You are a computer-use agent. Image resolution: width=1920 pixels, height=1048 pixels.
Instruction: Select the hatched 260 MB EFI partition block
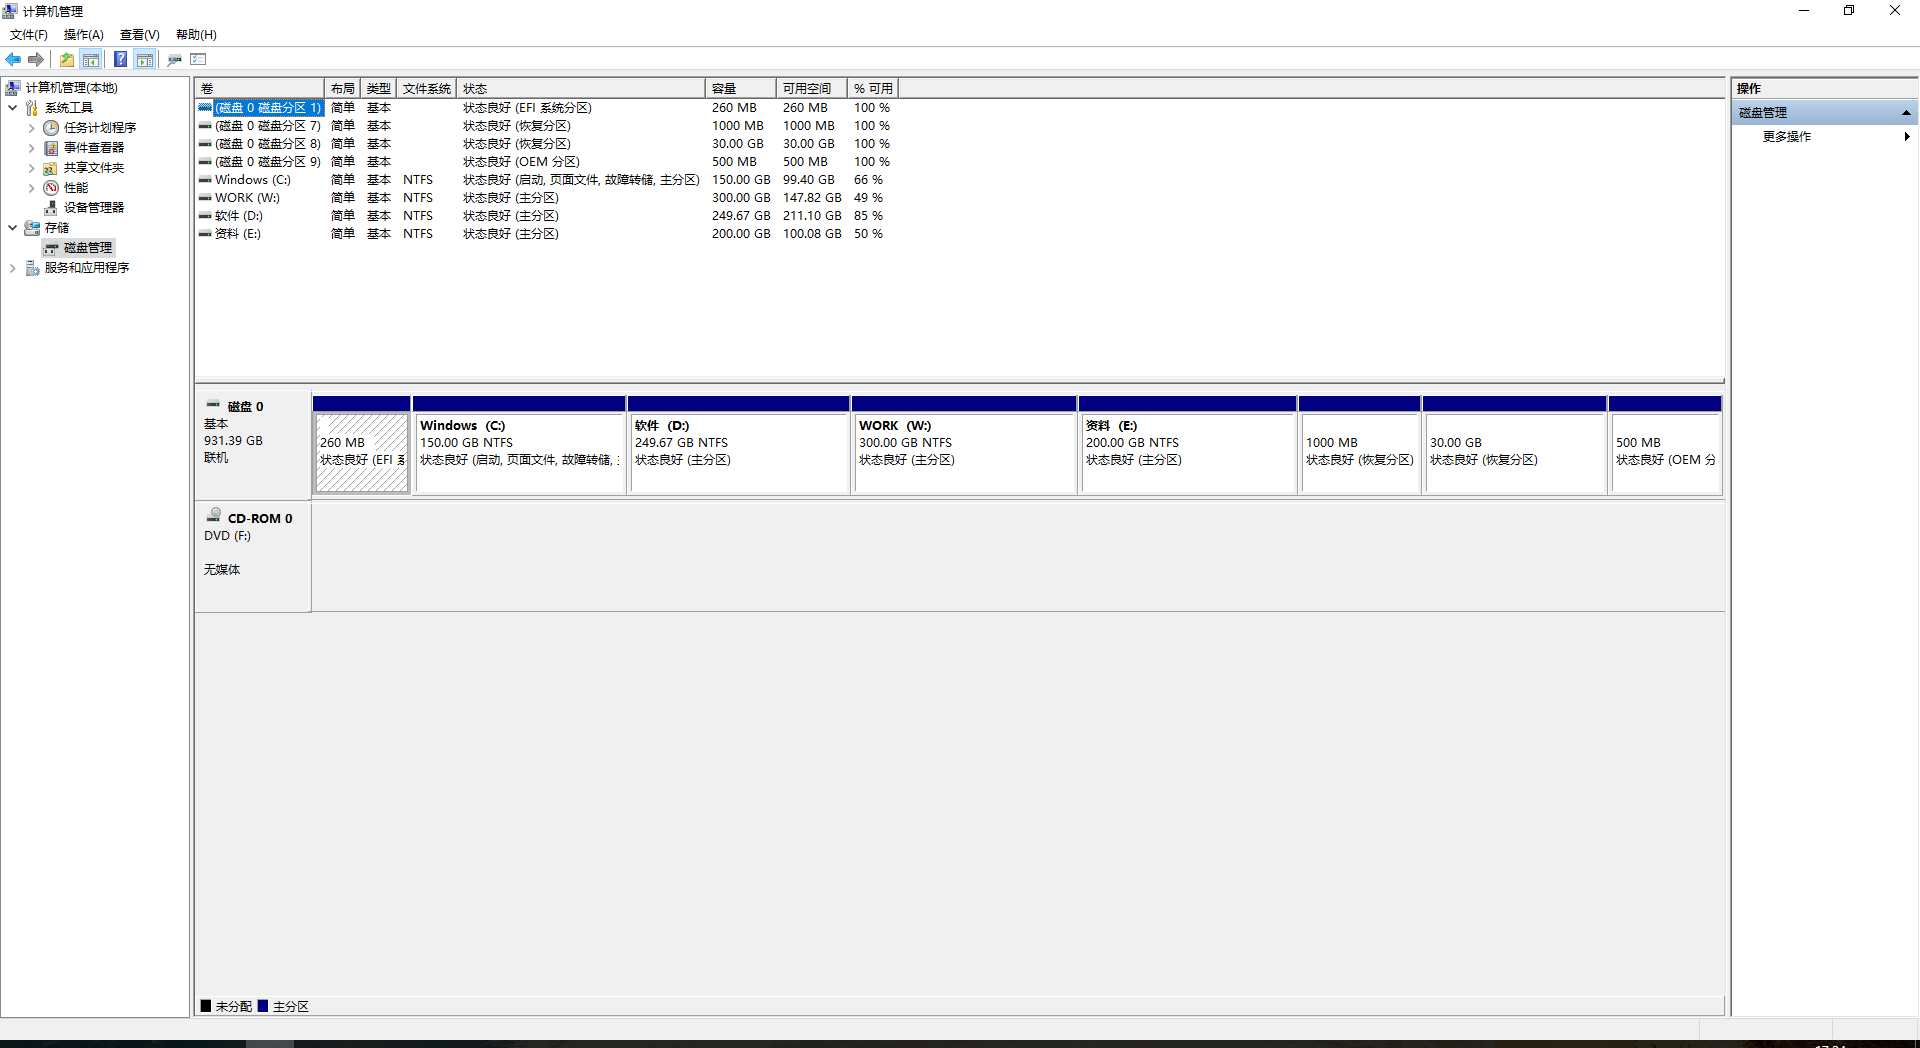362,445
